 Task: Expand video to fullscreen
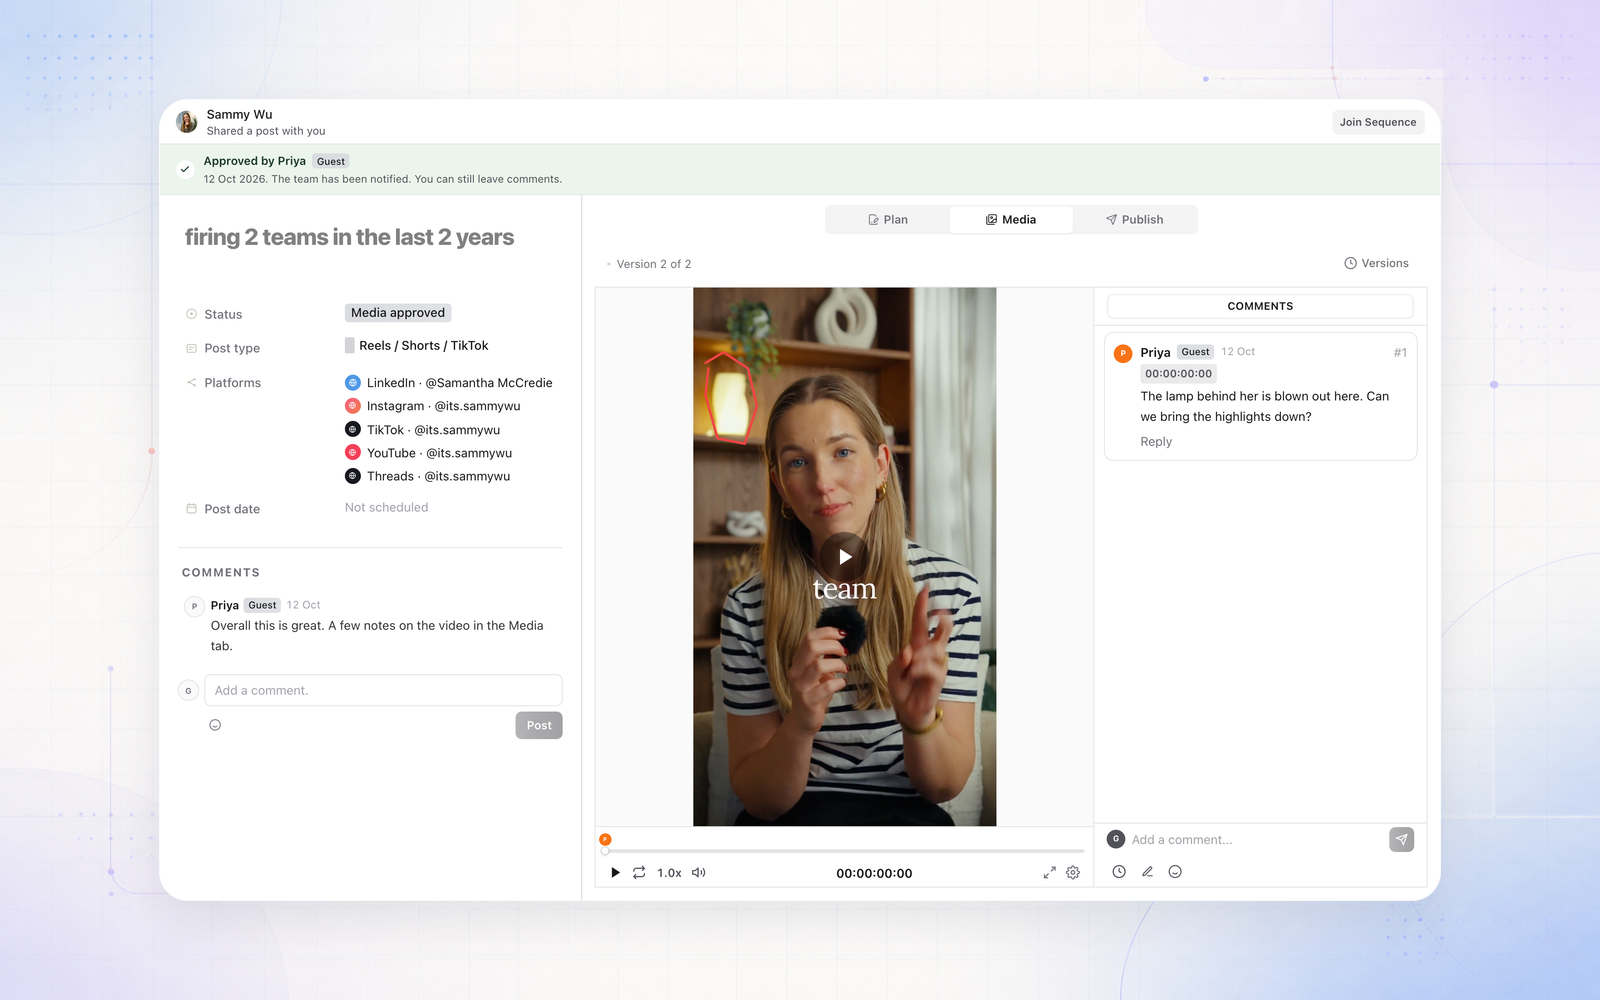tap(1050, 873)
